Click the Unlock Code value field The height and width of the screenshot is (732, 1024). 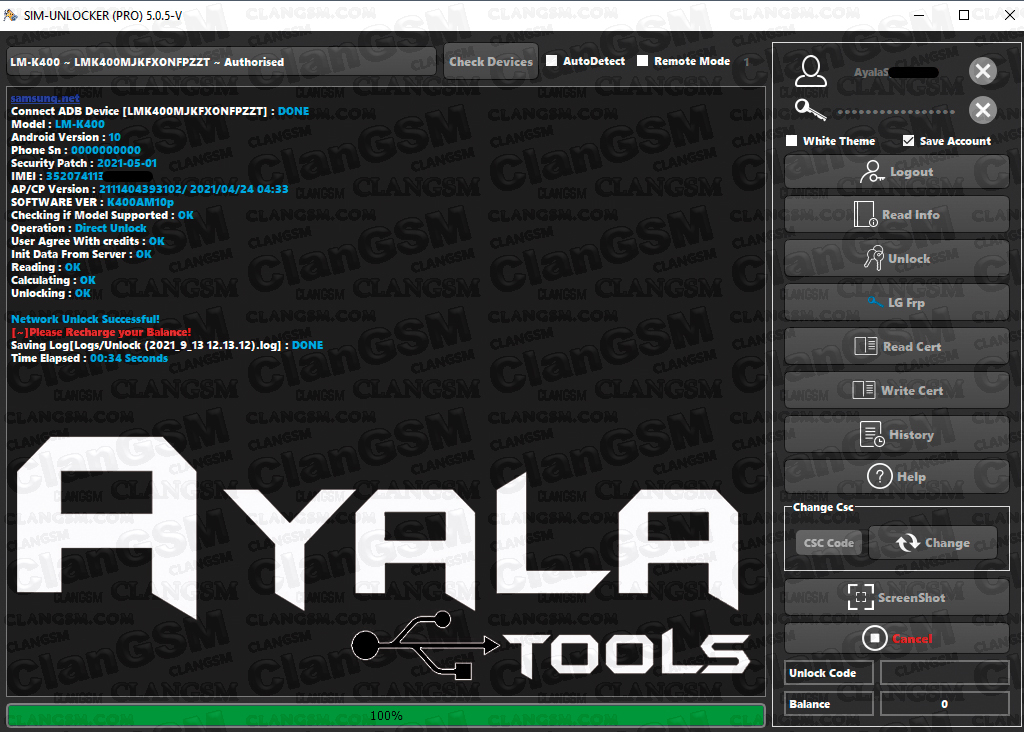(x=944, y=673)
